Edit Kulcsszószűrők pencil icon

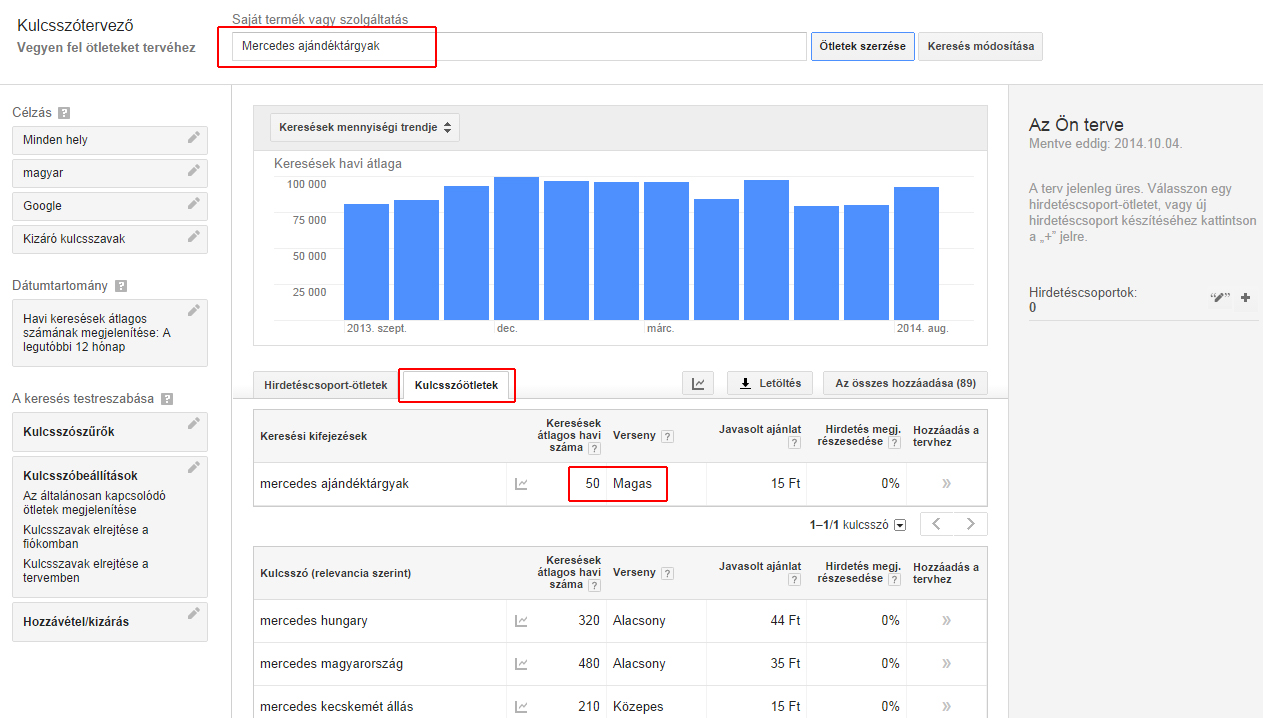[x=194, y=424]
